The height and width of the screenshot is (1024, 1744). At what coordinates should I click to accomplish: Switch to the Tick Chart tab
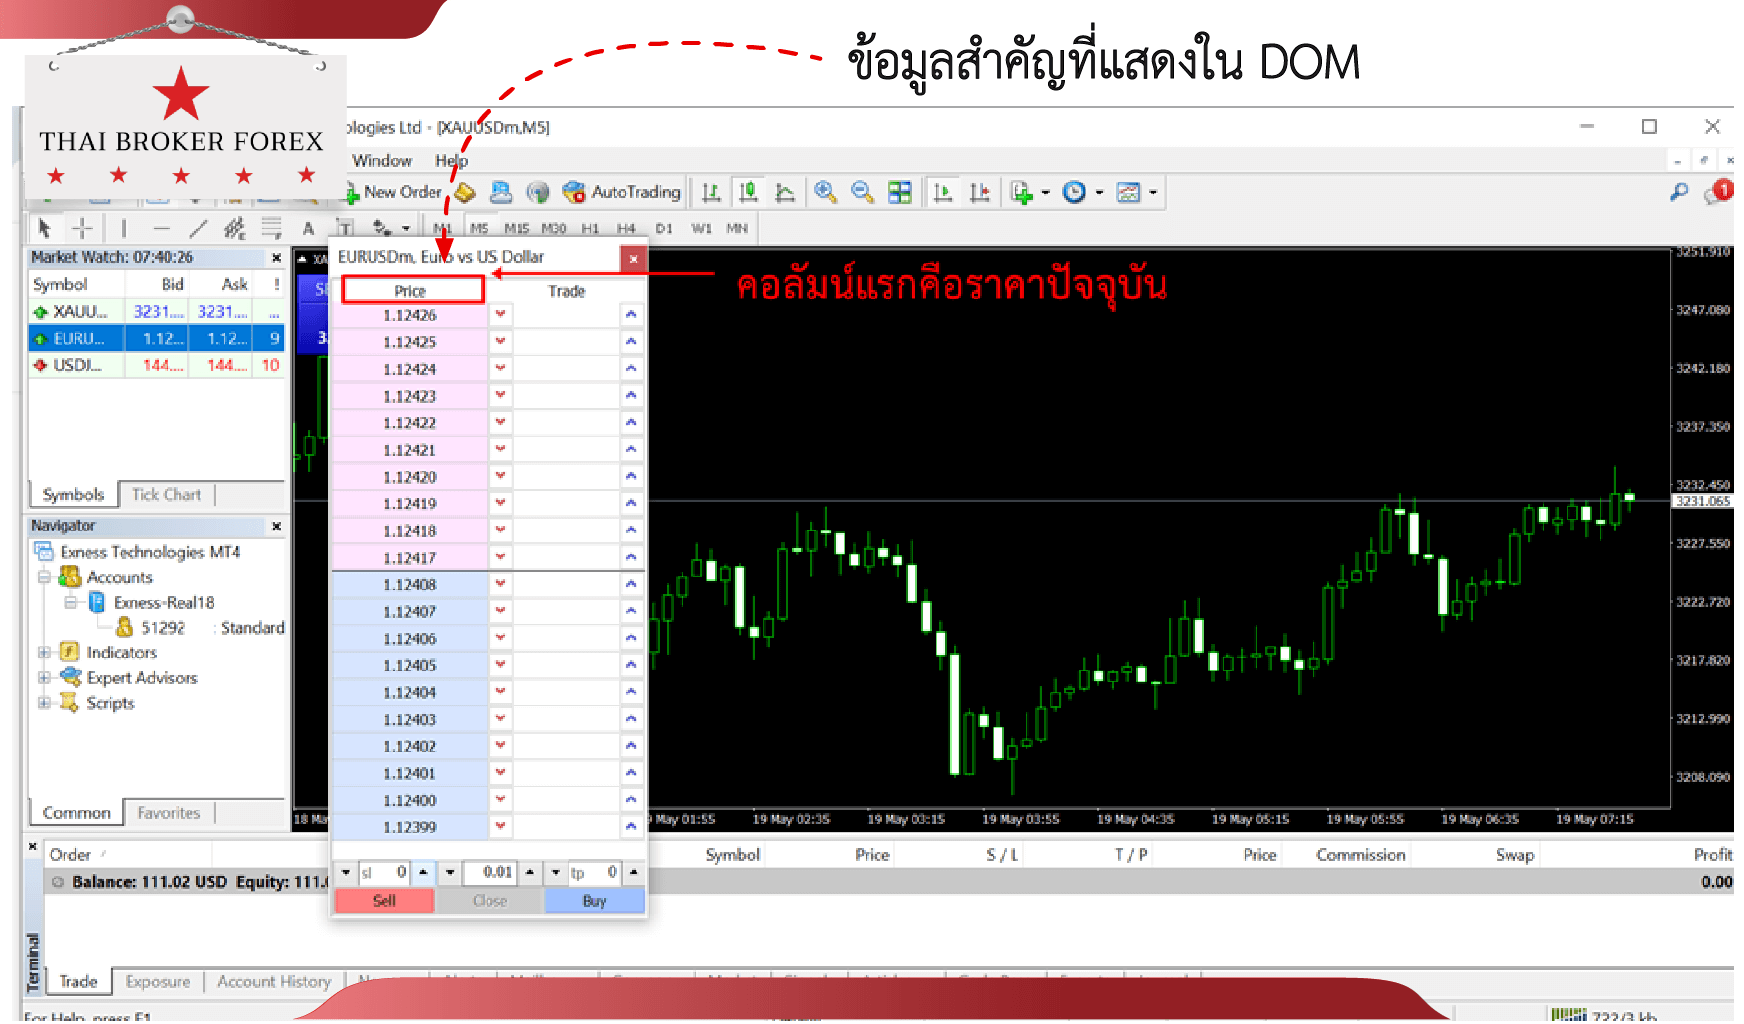point(166,494)
